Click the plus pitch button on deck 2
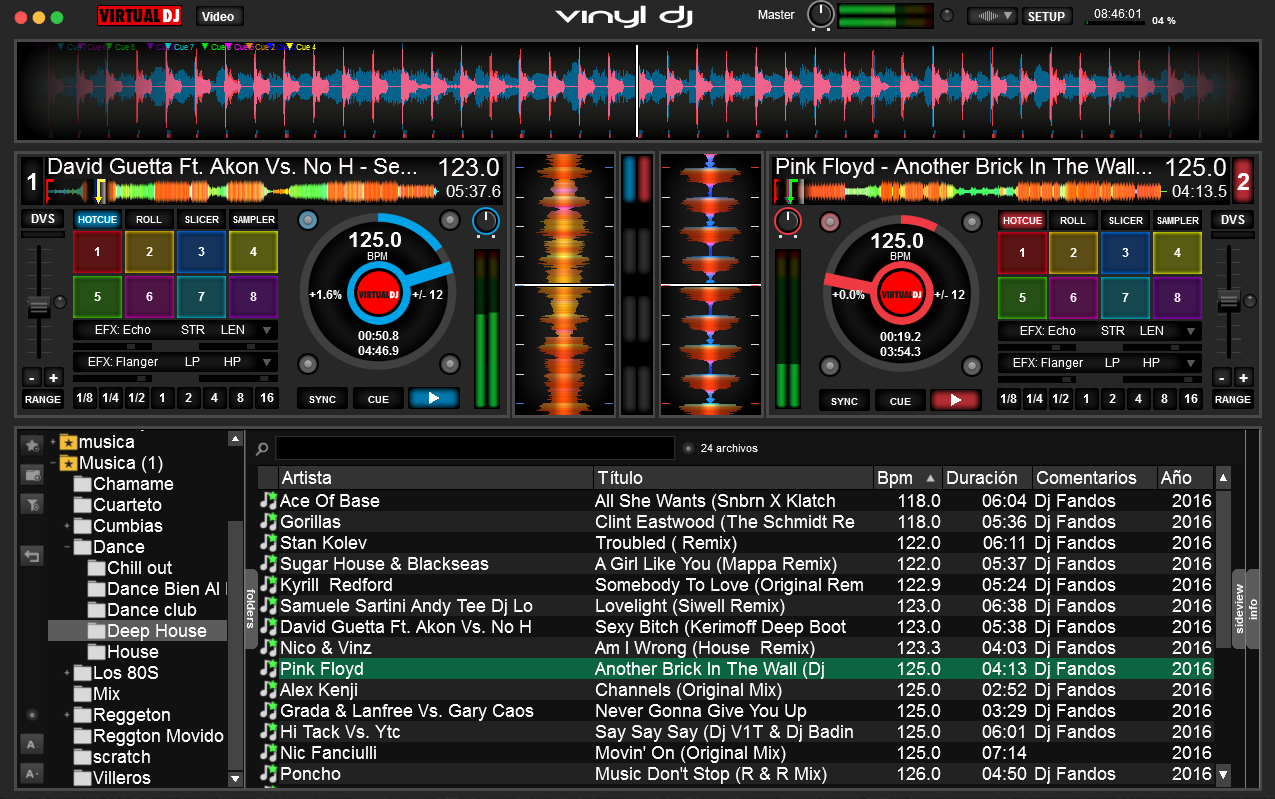 pyautogui.click(x=1243, y=378)
